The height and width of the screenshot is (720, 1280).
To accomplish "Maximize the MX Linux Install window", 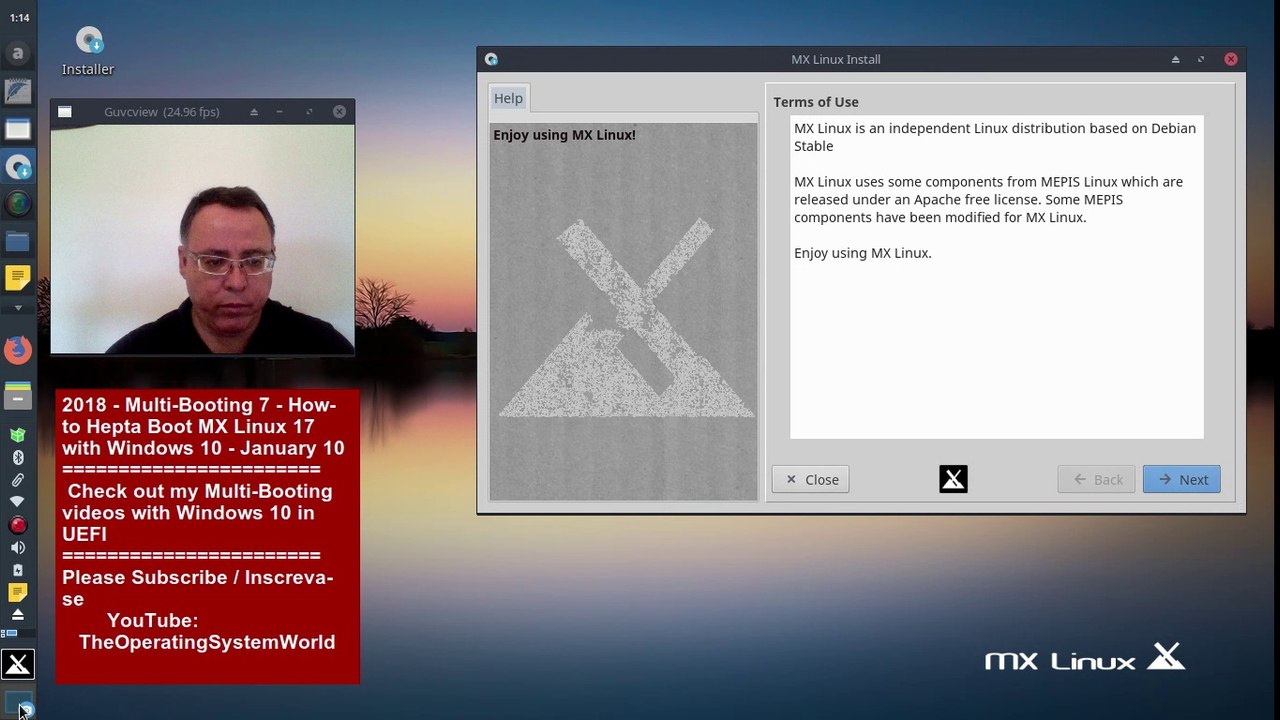I will pyautogui.click(x=1201, y=59).
